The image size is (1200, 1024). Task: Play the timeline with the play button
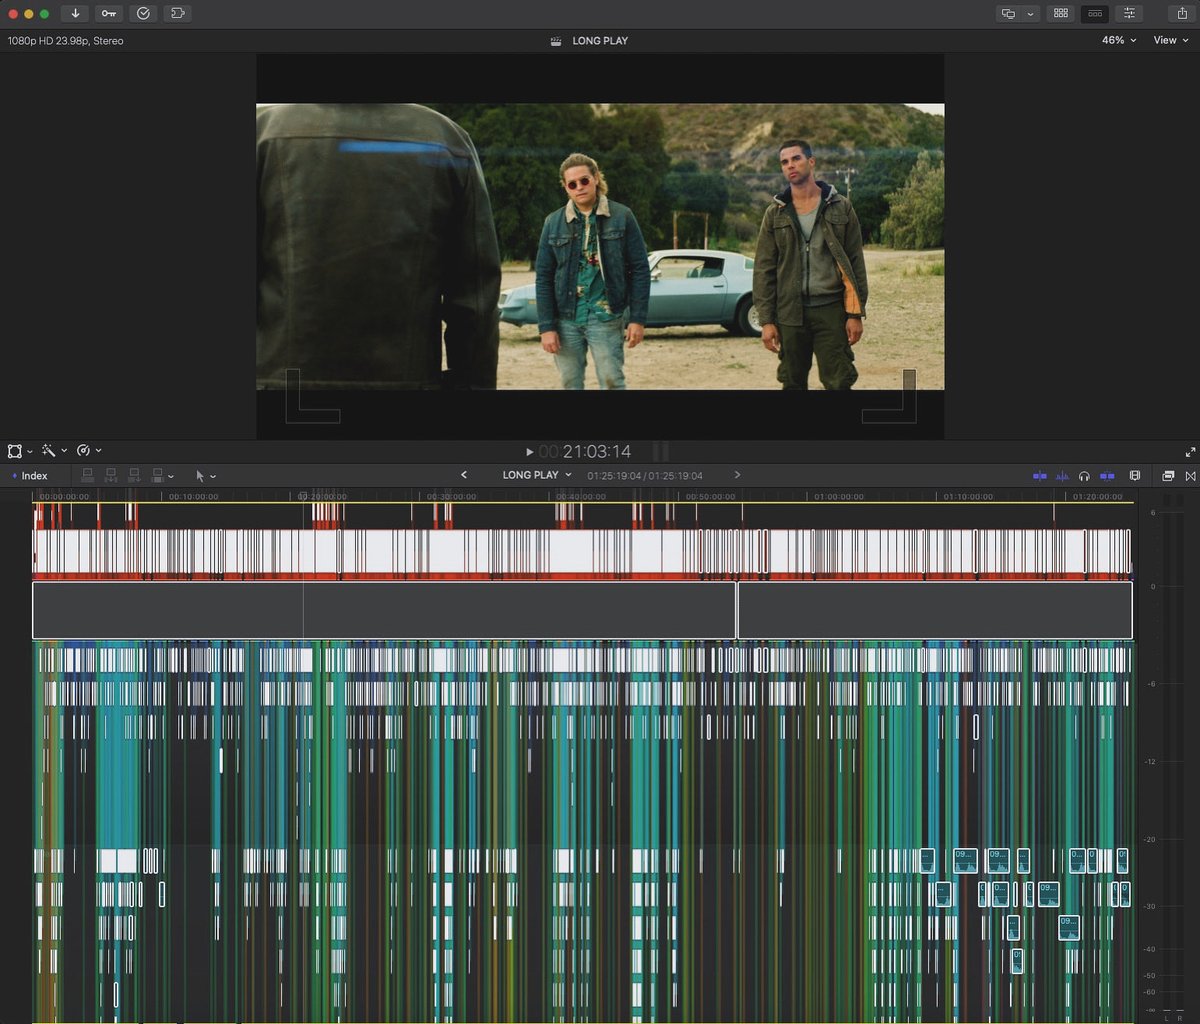[530, 452]
